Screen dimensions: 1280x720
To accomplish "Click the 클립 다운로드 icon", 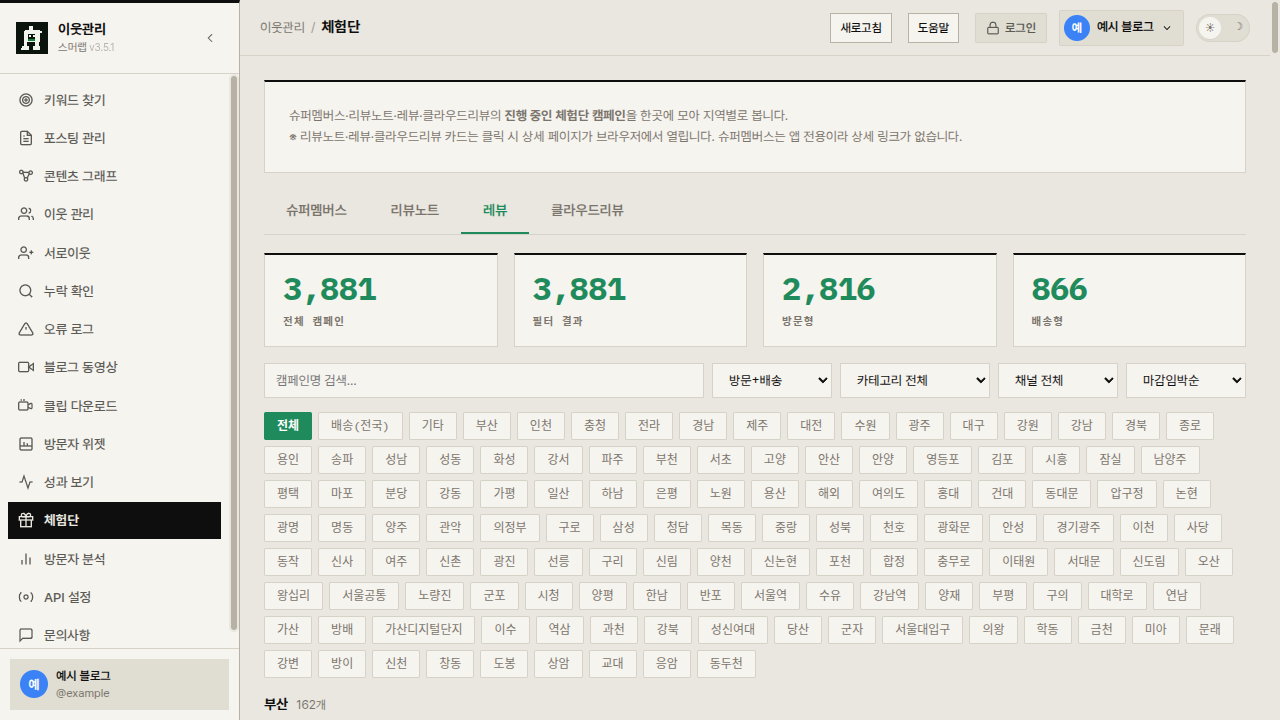I will coord(26,406).
